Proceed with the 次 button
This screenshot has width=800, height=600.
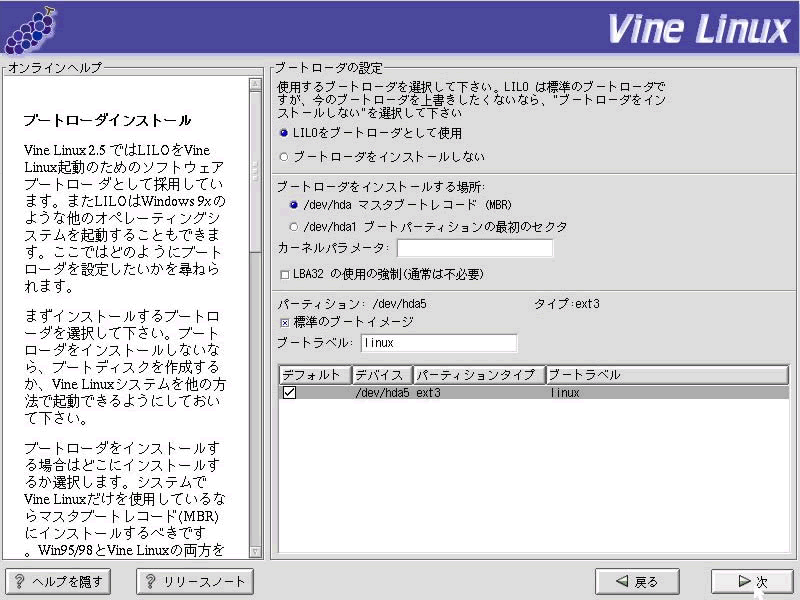752,582
